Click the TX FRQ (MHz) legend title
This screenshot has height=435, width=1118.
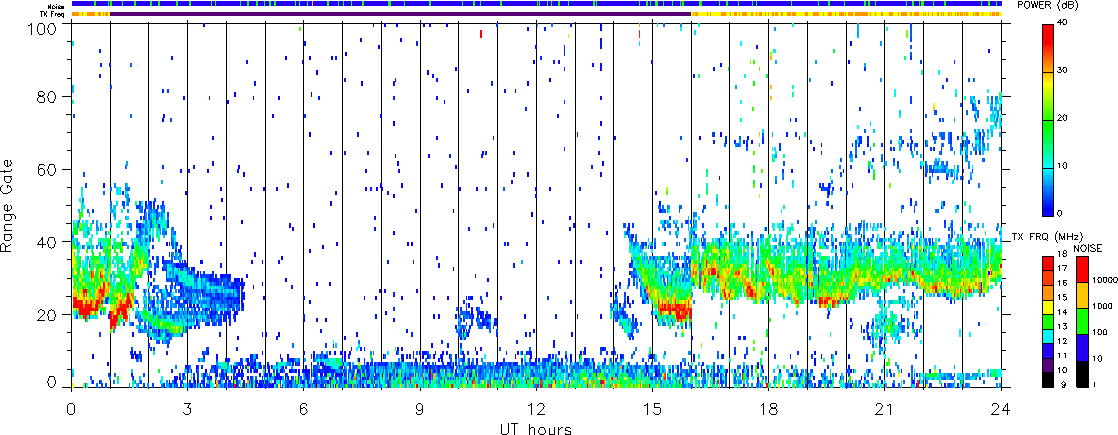tap(1045, 236)
